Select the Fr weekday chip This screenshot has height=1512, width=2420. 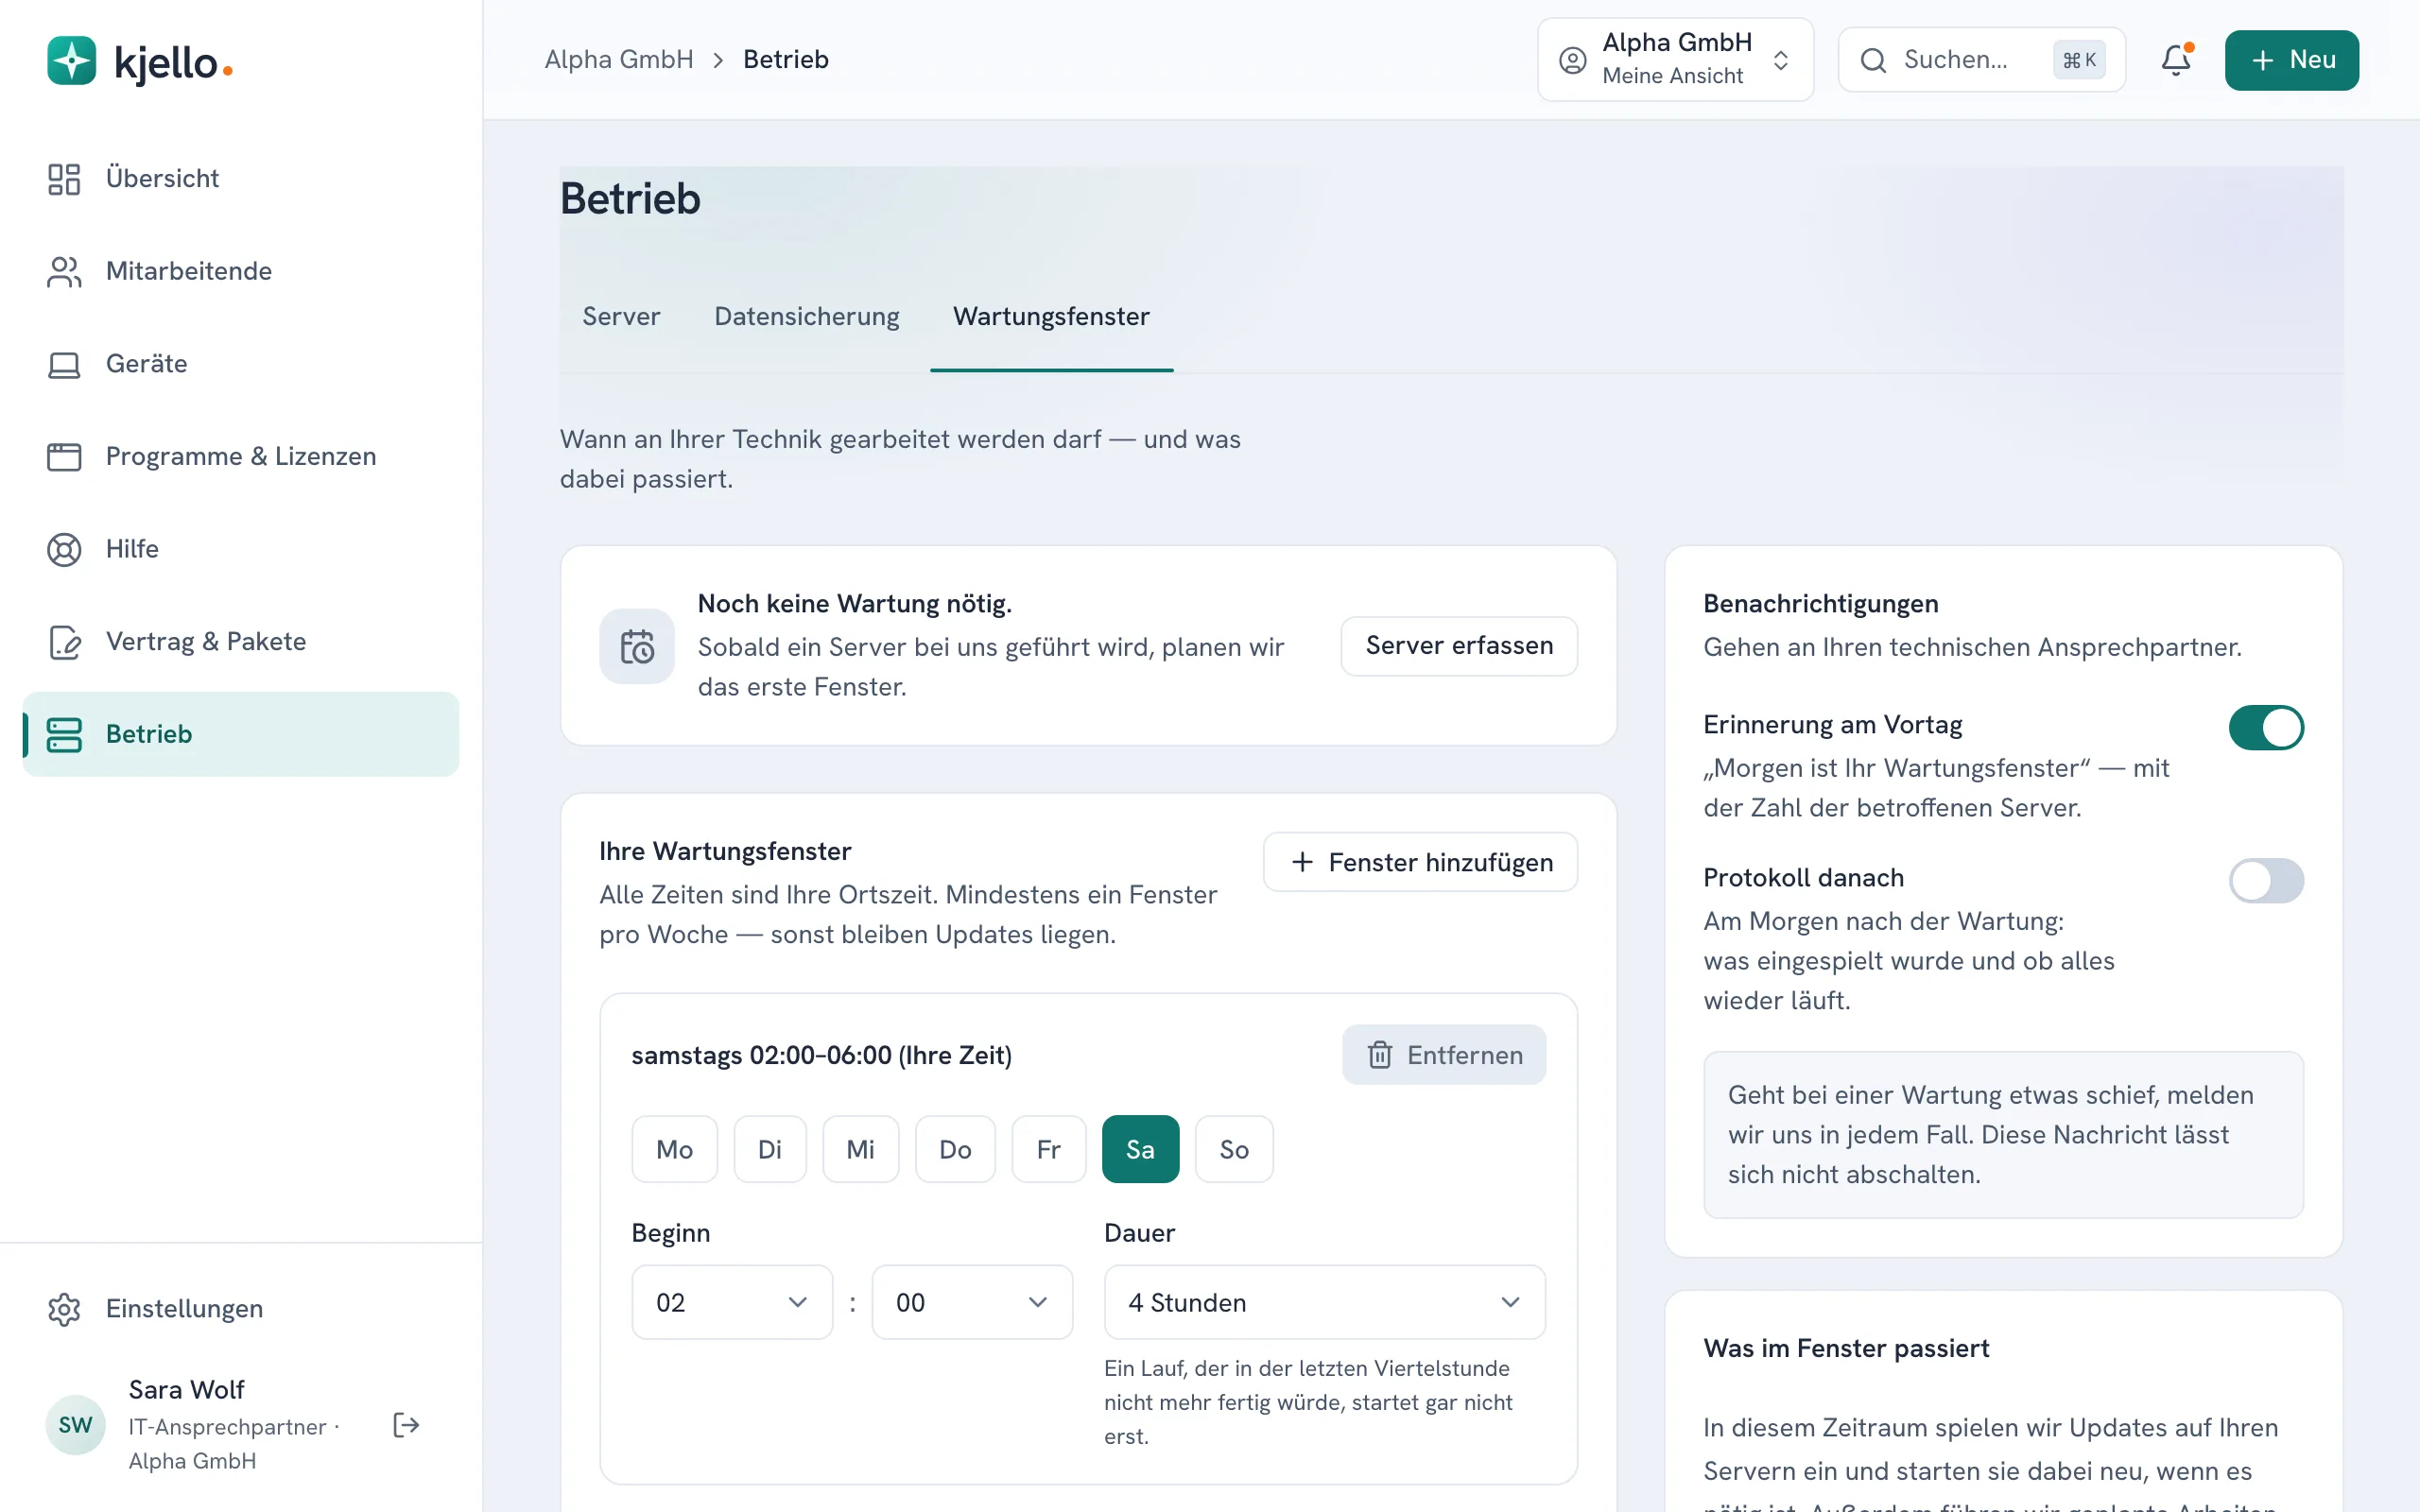pos(1048,1150)
